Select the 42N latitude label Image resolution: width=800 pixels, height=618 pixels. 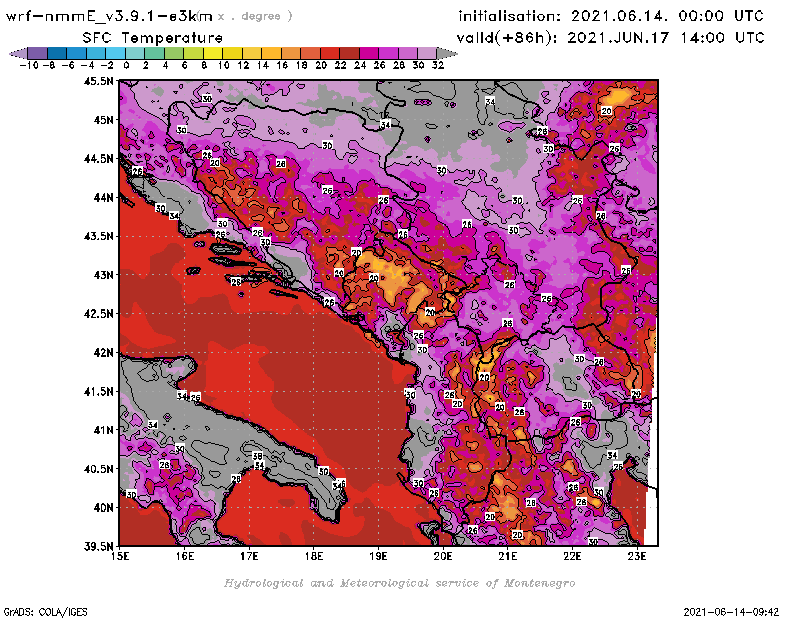104,352
